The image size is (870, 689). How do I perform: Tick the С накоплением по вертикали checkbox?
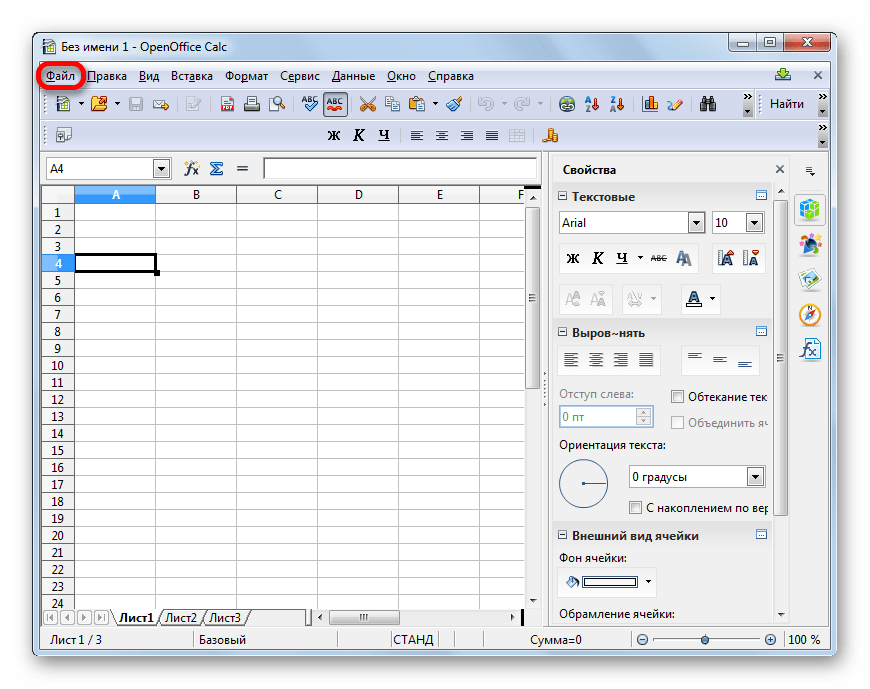point(635,508)
